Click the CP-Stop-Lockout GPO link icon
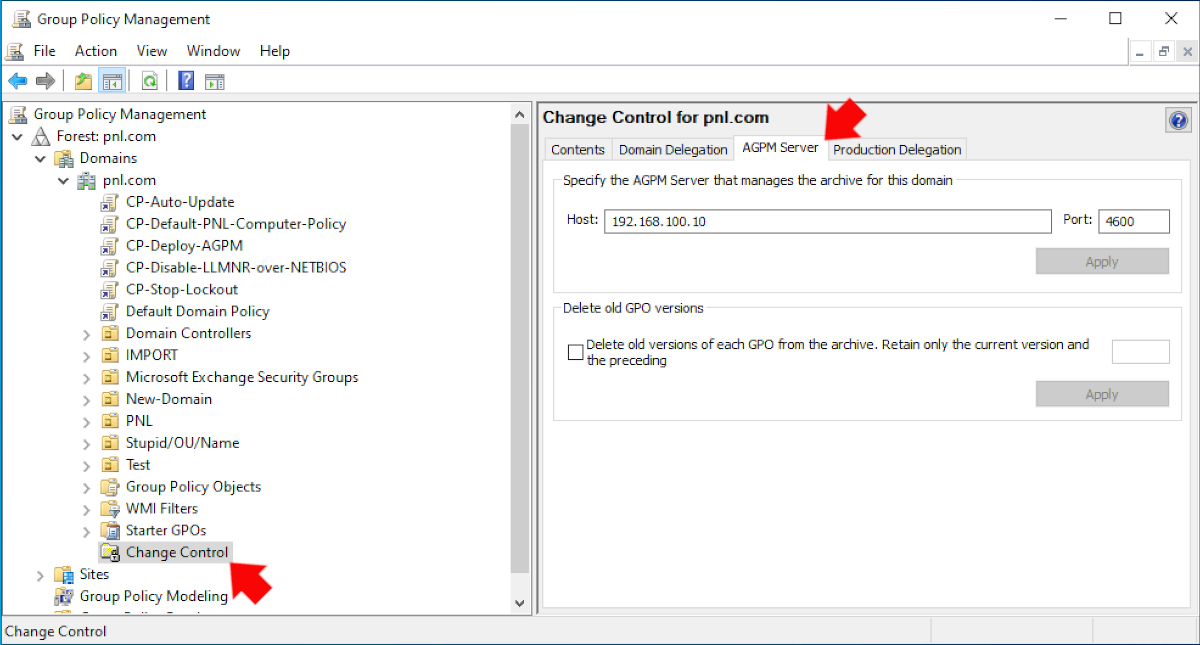The image size is (1200, 645). [111, 290]
